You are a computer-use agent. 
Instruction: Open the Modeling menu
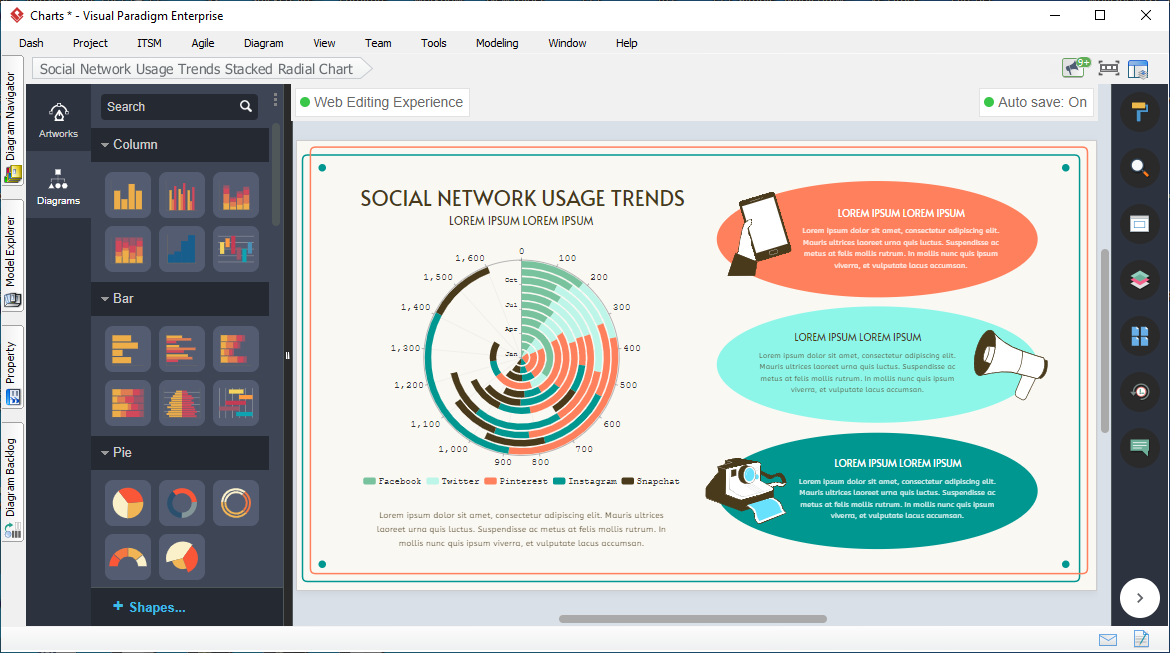click(x=497, y=43)
